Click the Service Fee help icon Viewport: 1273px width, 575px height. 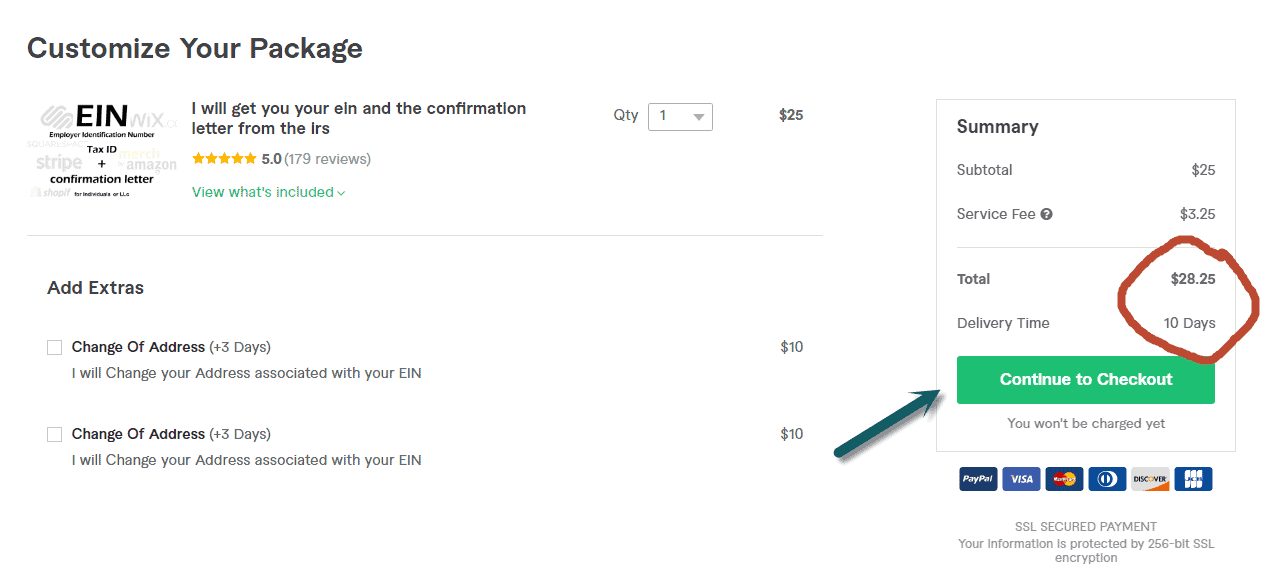pos(1046,214)
